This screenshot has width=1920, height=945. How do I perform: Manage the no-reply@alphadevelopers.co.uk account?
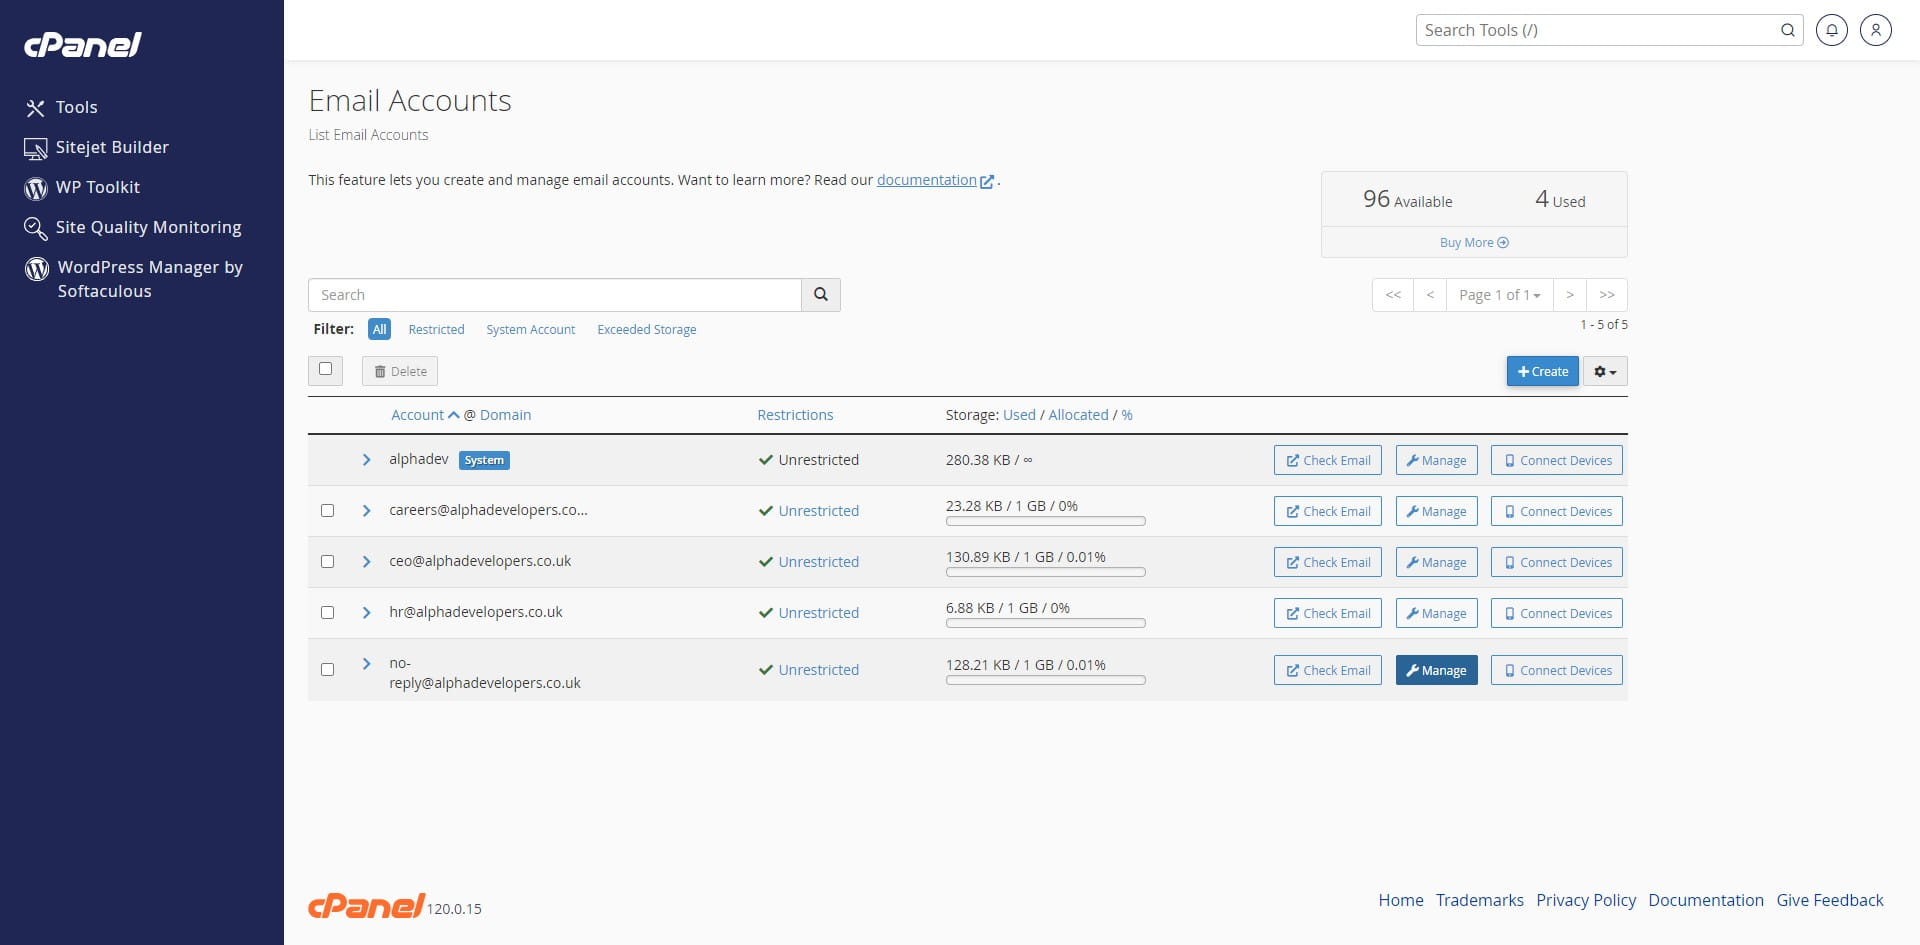click(1436, 671)
